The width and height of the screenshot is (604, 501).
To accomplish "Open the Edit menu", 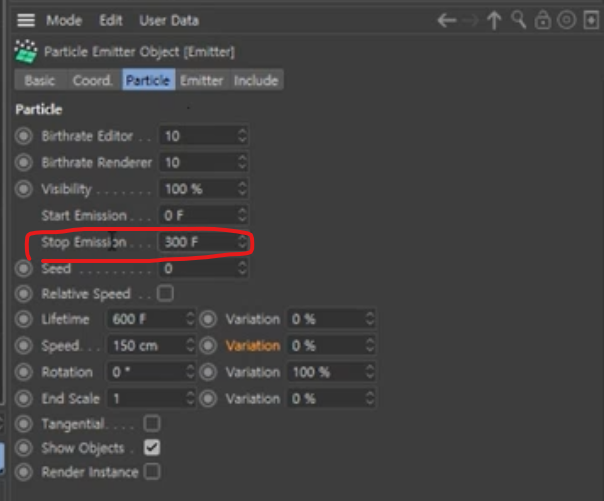I will pos(111,20).
